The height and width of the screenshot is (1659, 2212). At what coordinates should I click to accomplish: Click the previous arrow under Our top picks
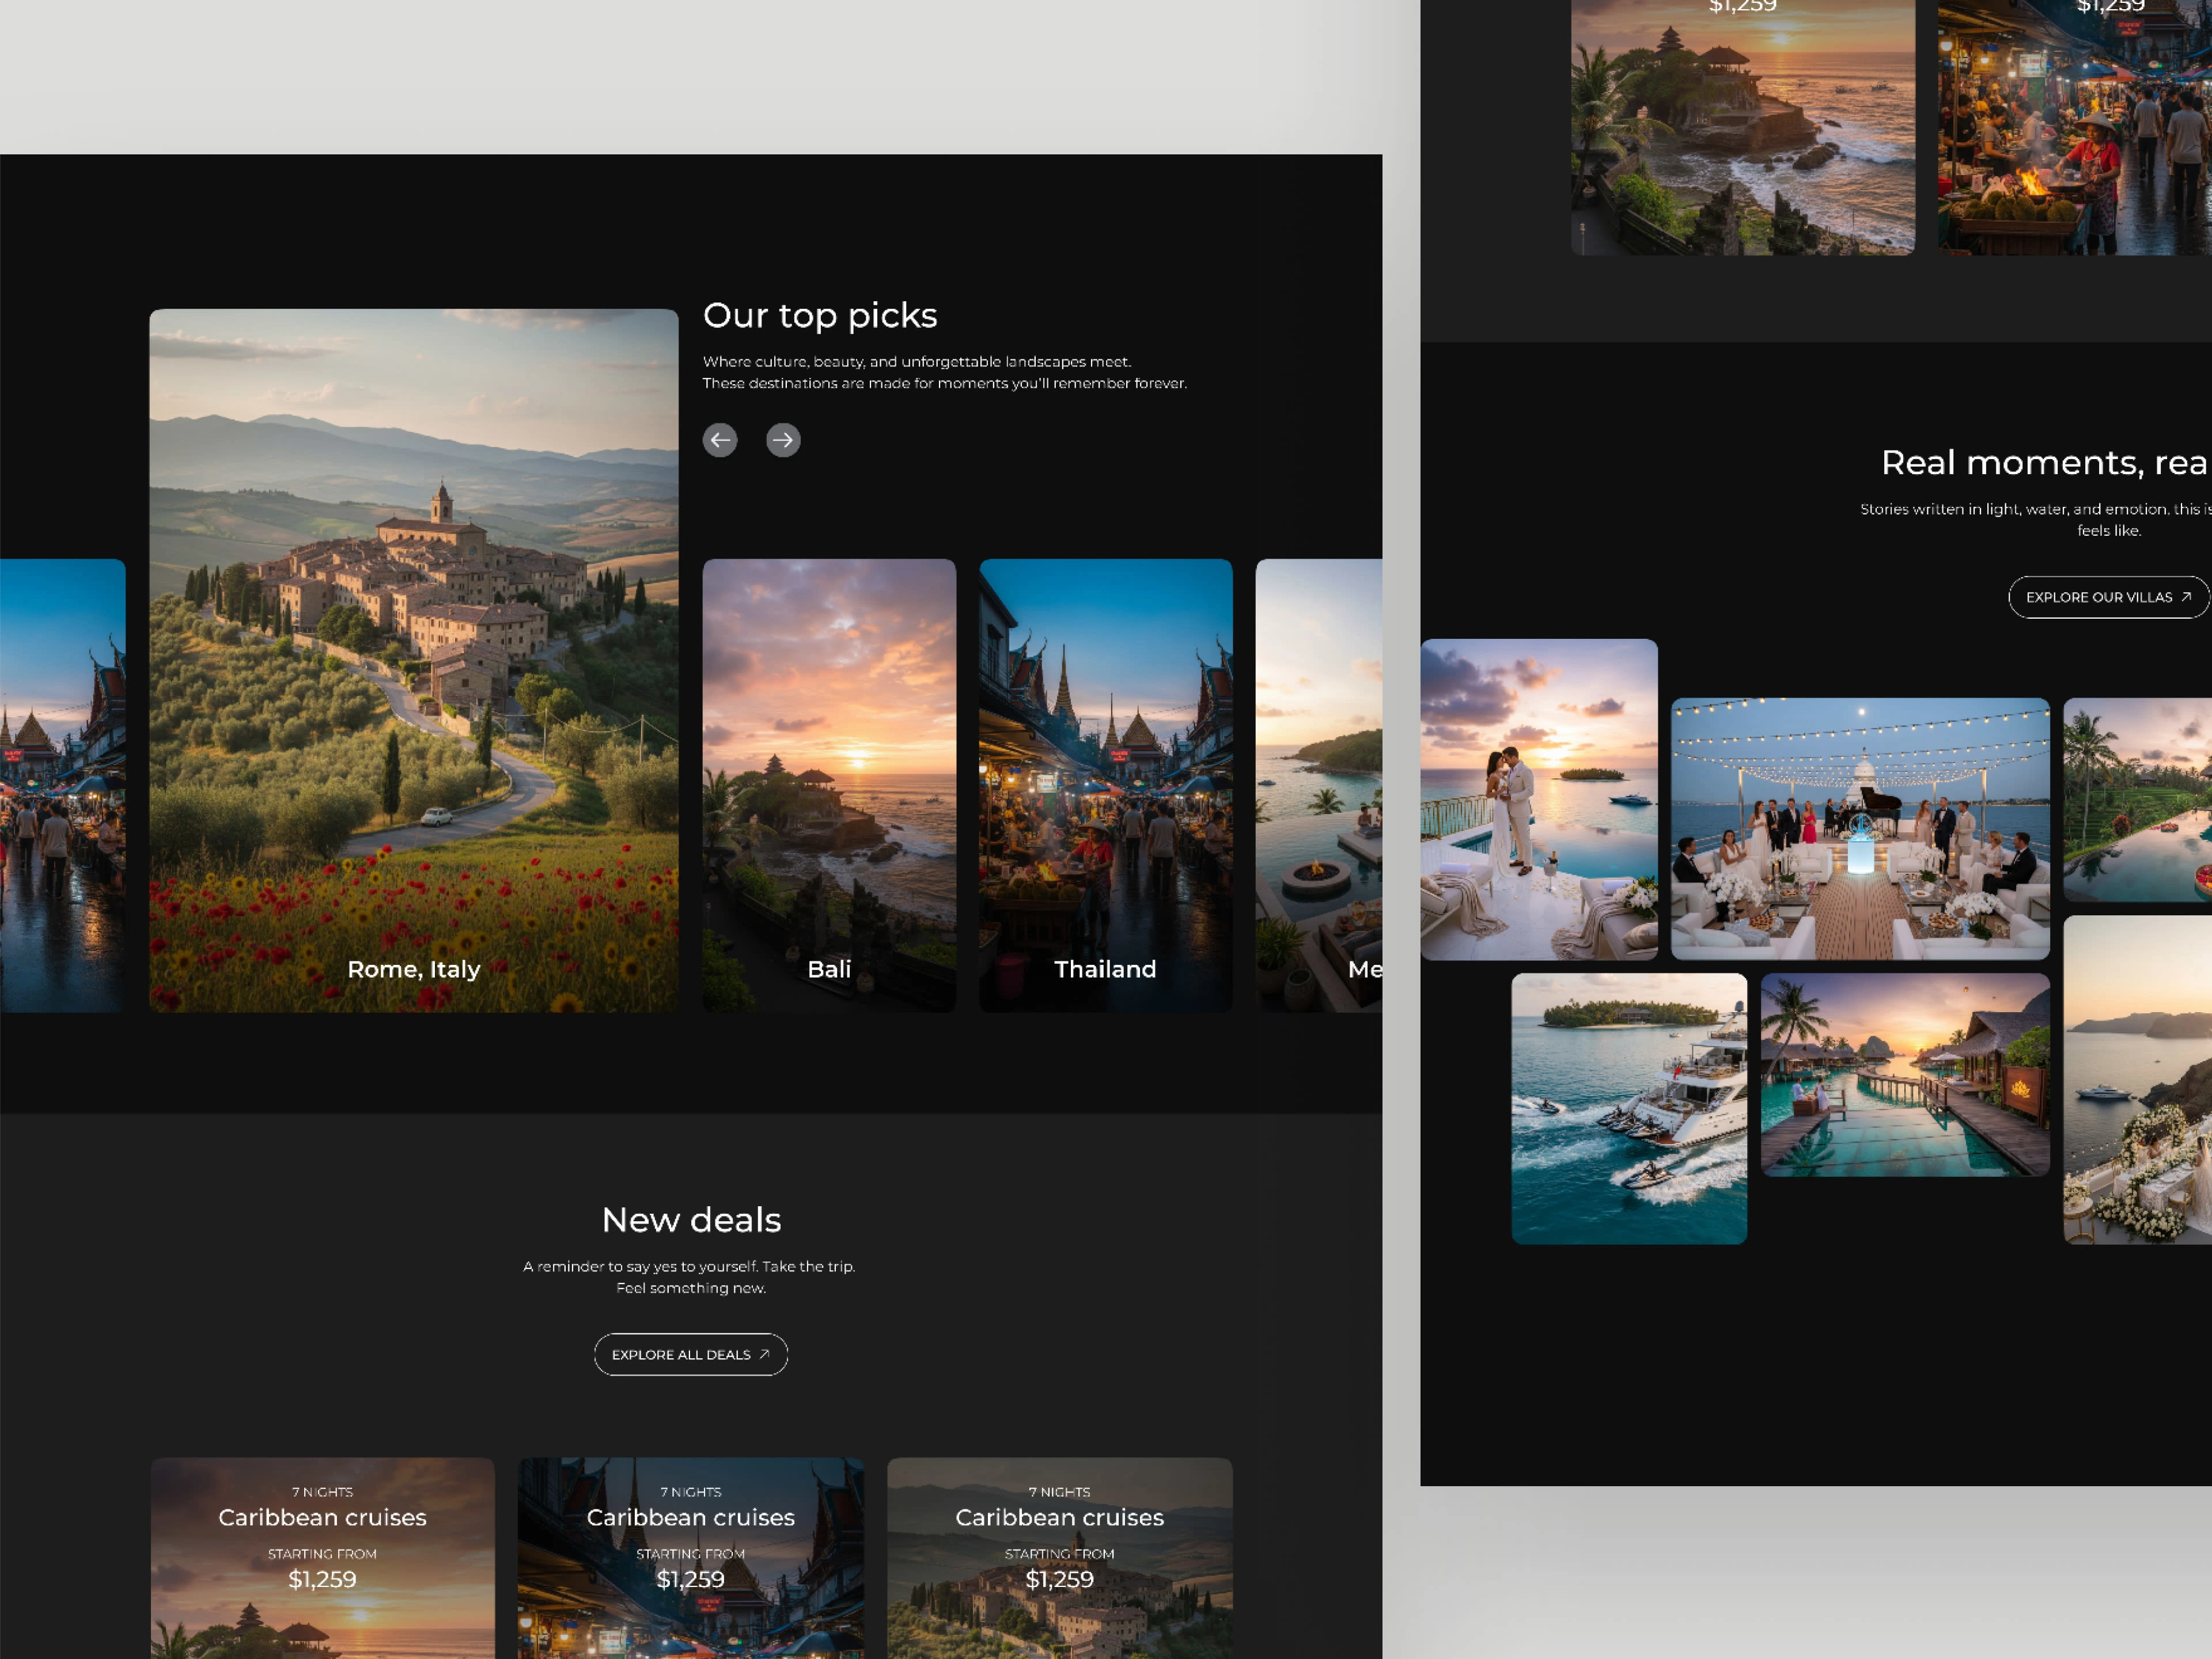pos(720,440)
